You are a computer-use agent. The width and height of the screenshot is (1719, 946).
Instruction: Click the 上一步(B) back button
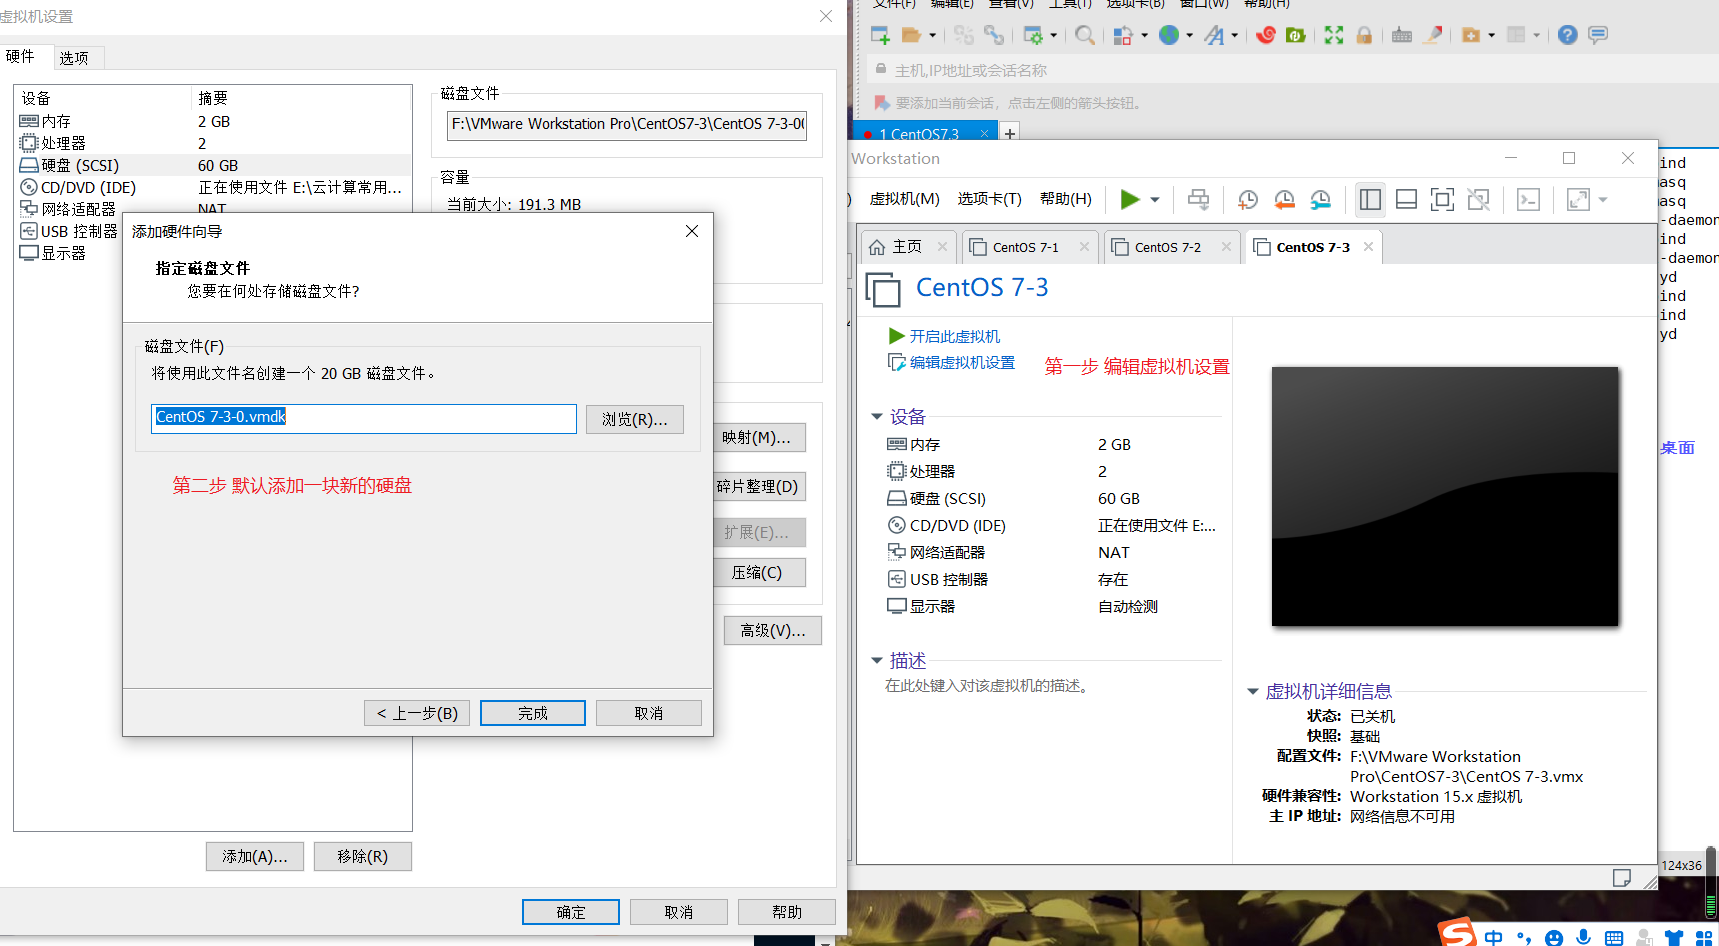tap(417, 713)
